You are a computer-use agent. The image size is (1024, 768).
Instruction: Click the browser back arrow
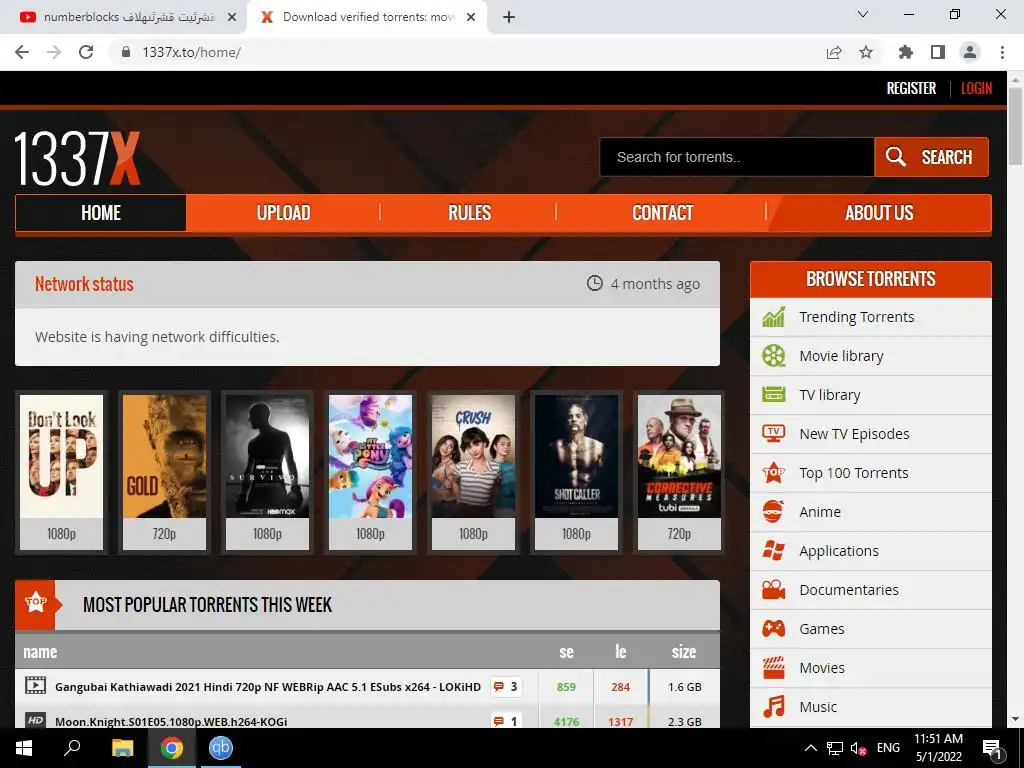(22, 52)
